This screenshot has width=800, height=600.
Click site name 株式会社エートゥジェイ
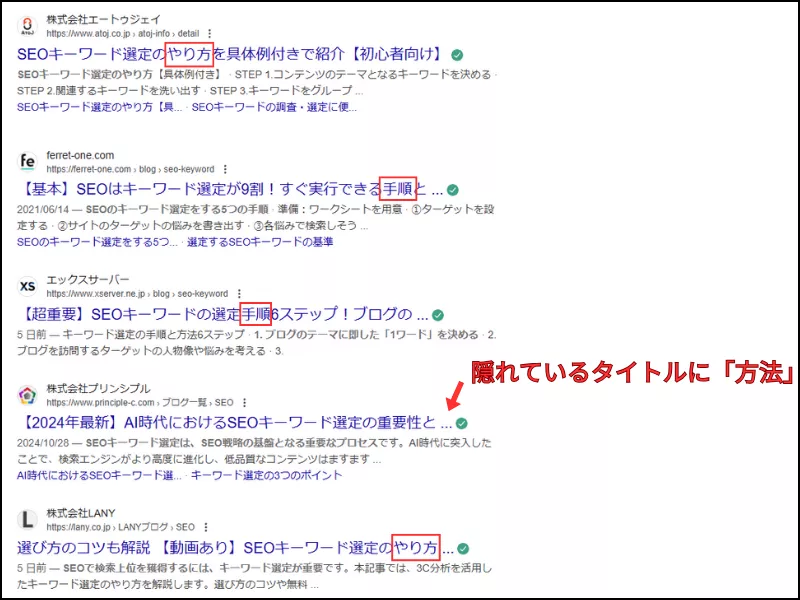click(x=104, y=19)
